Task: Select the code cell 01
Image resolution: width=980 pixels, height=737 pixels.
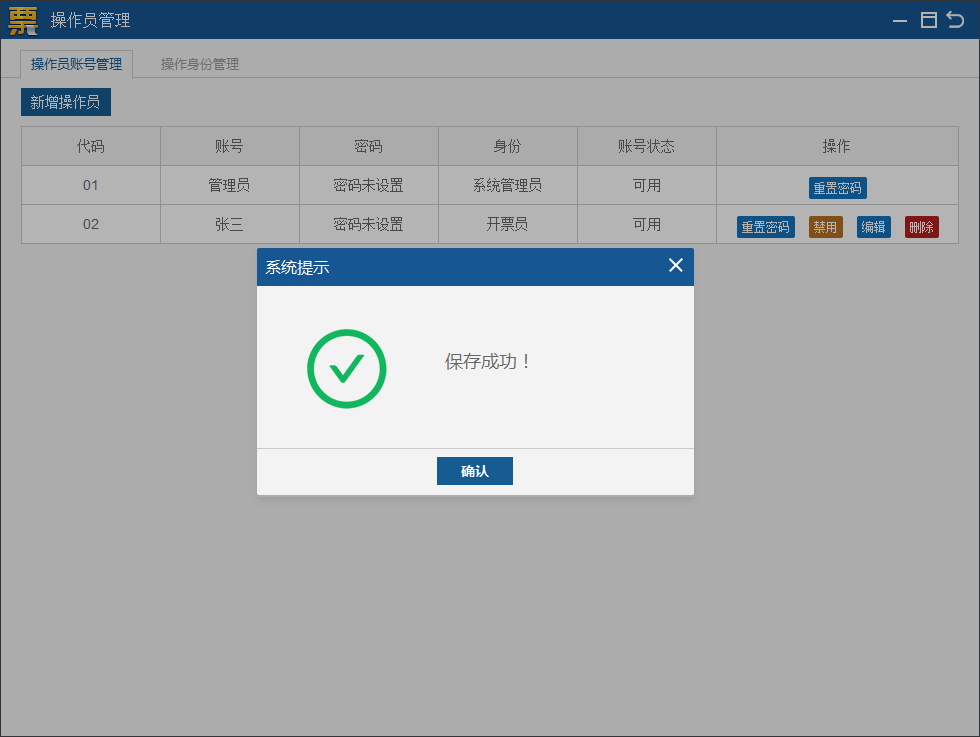Action: tap(91, 185)
